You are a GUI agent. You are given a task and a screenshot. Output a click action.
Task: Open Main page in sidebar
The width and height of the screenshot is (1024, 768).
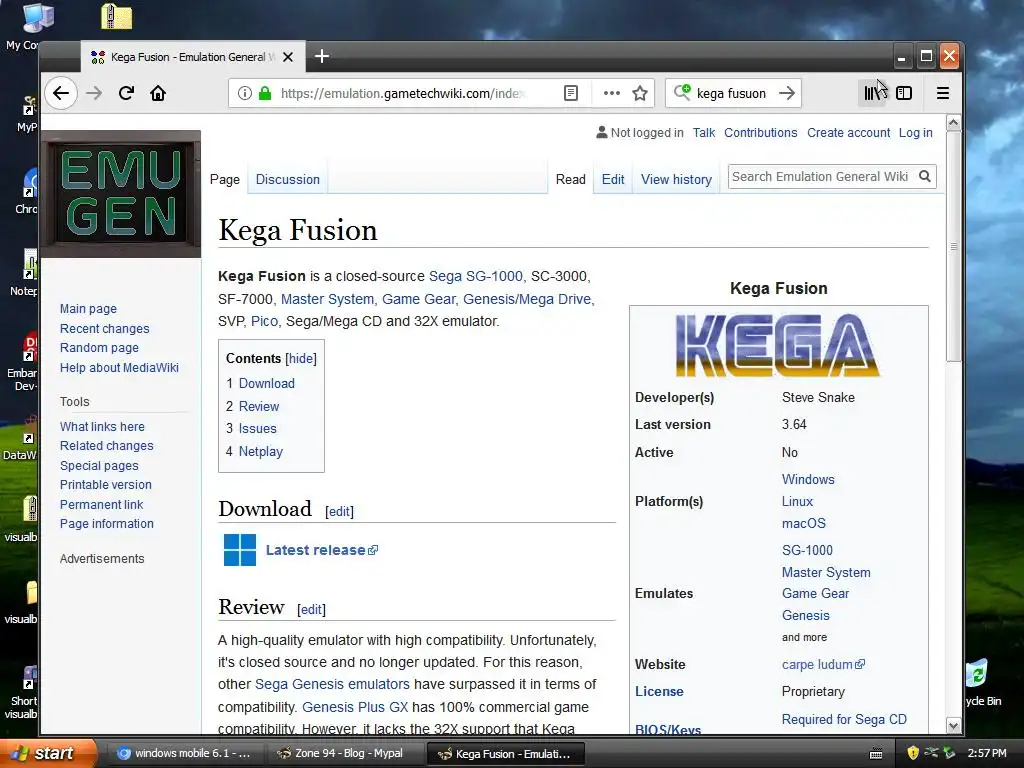click(88, 309)
